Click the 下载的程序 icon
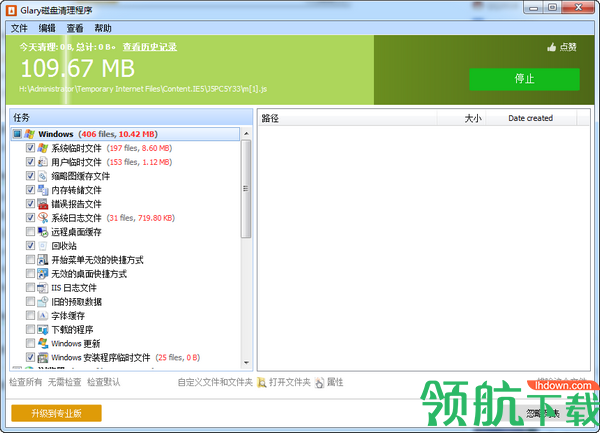This screenshot has height=433, width=600. [42, 329]
